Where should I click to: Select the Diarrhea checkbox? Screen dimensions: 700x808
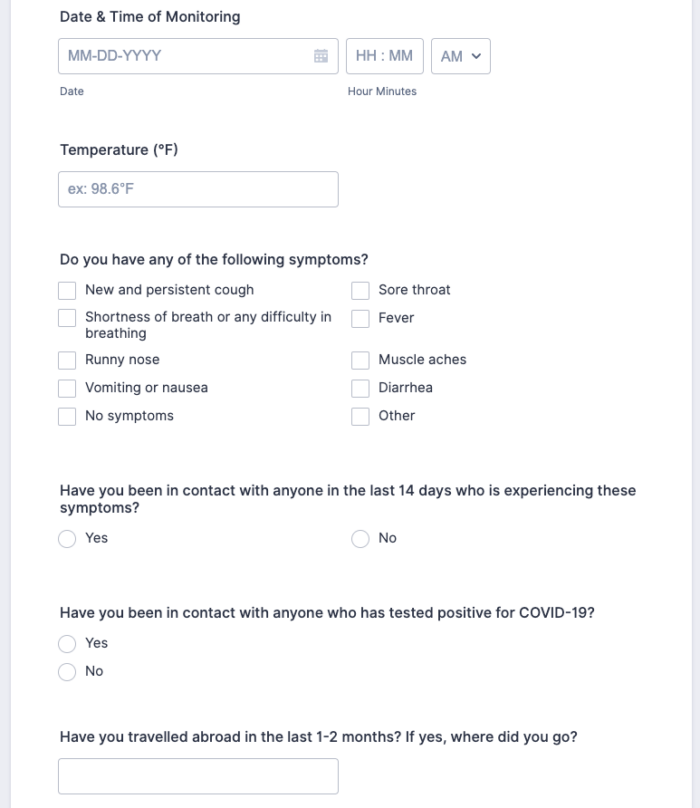(361, 388)
